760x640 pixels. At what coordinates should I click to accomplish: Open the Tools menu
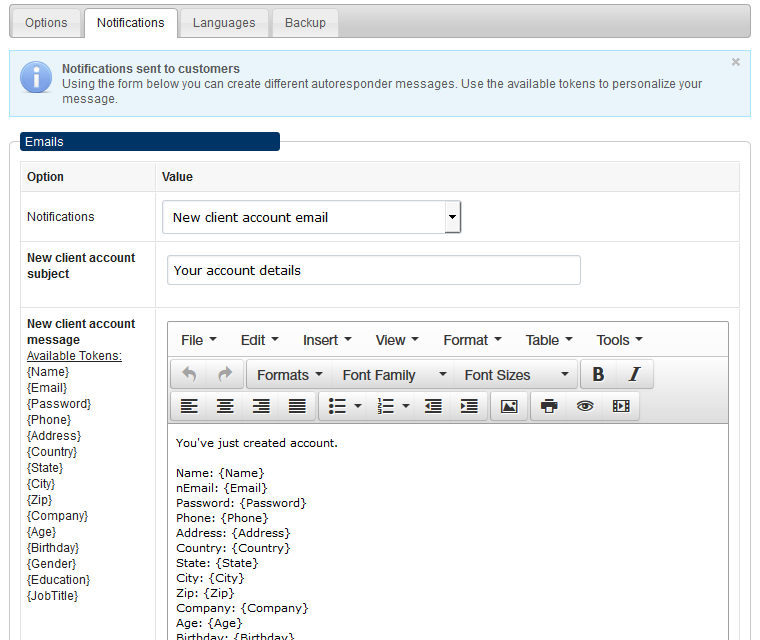[619, 340]
